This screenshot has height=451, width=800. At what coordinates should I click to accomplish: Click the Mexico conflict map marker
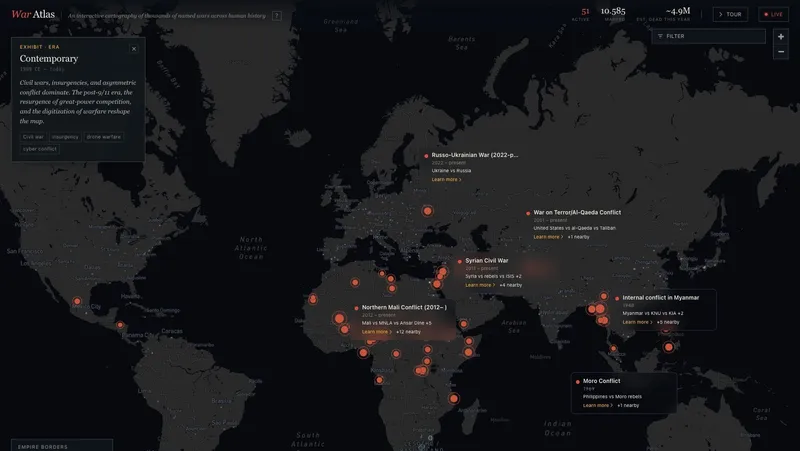click(77, 301)
